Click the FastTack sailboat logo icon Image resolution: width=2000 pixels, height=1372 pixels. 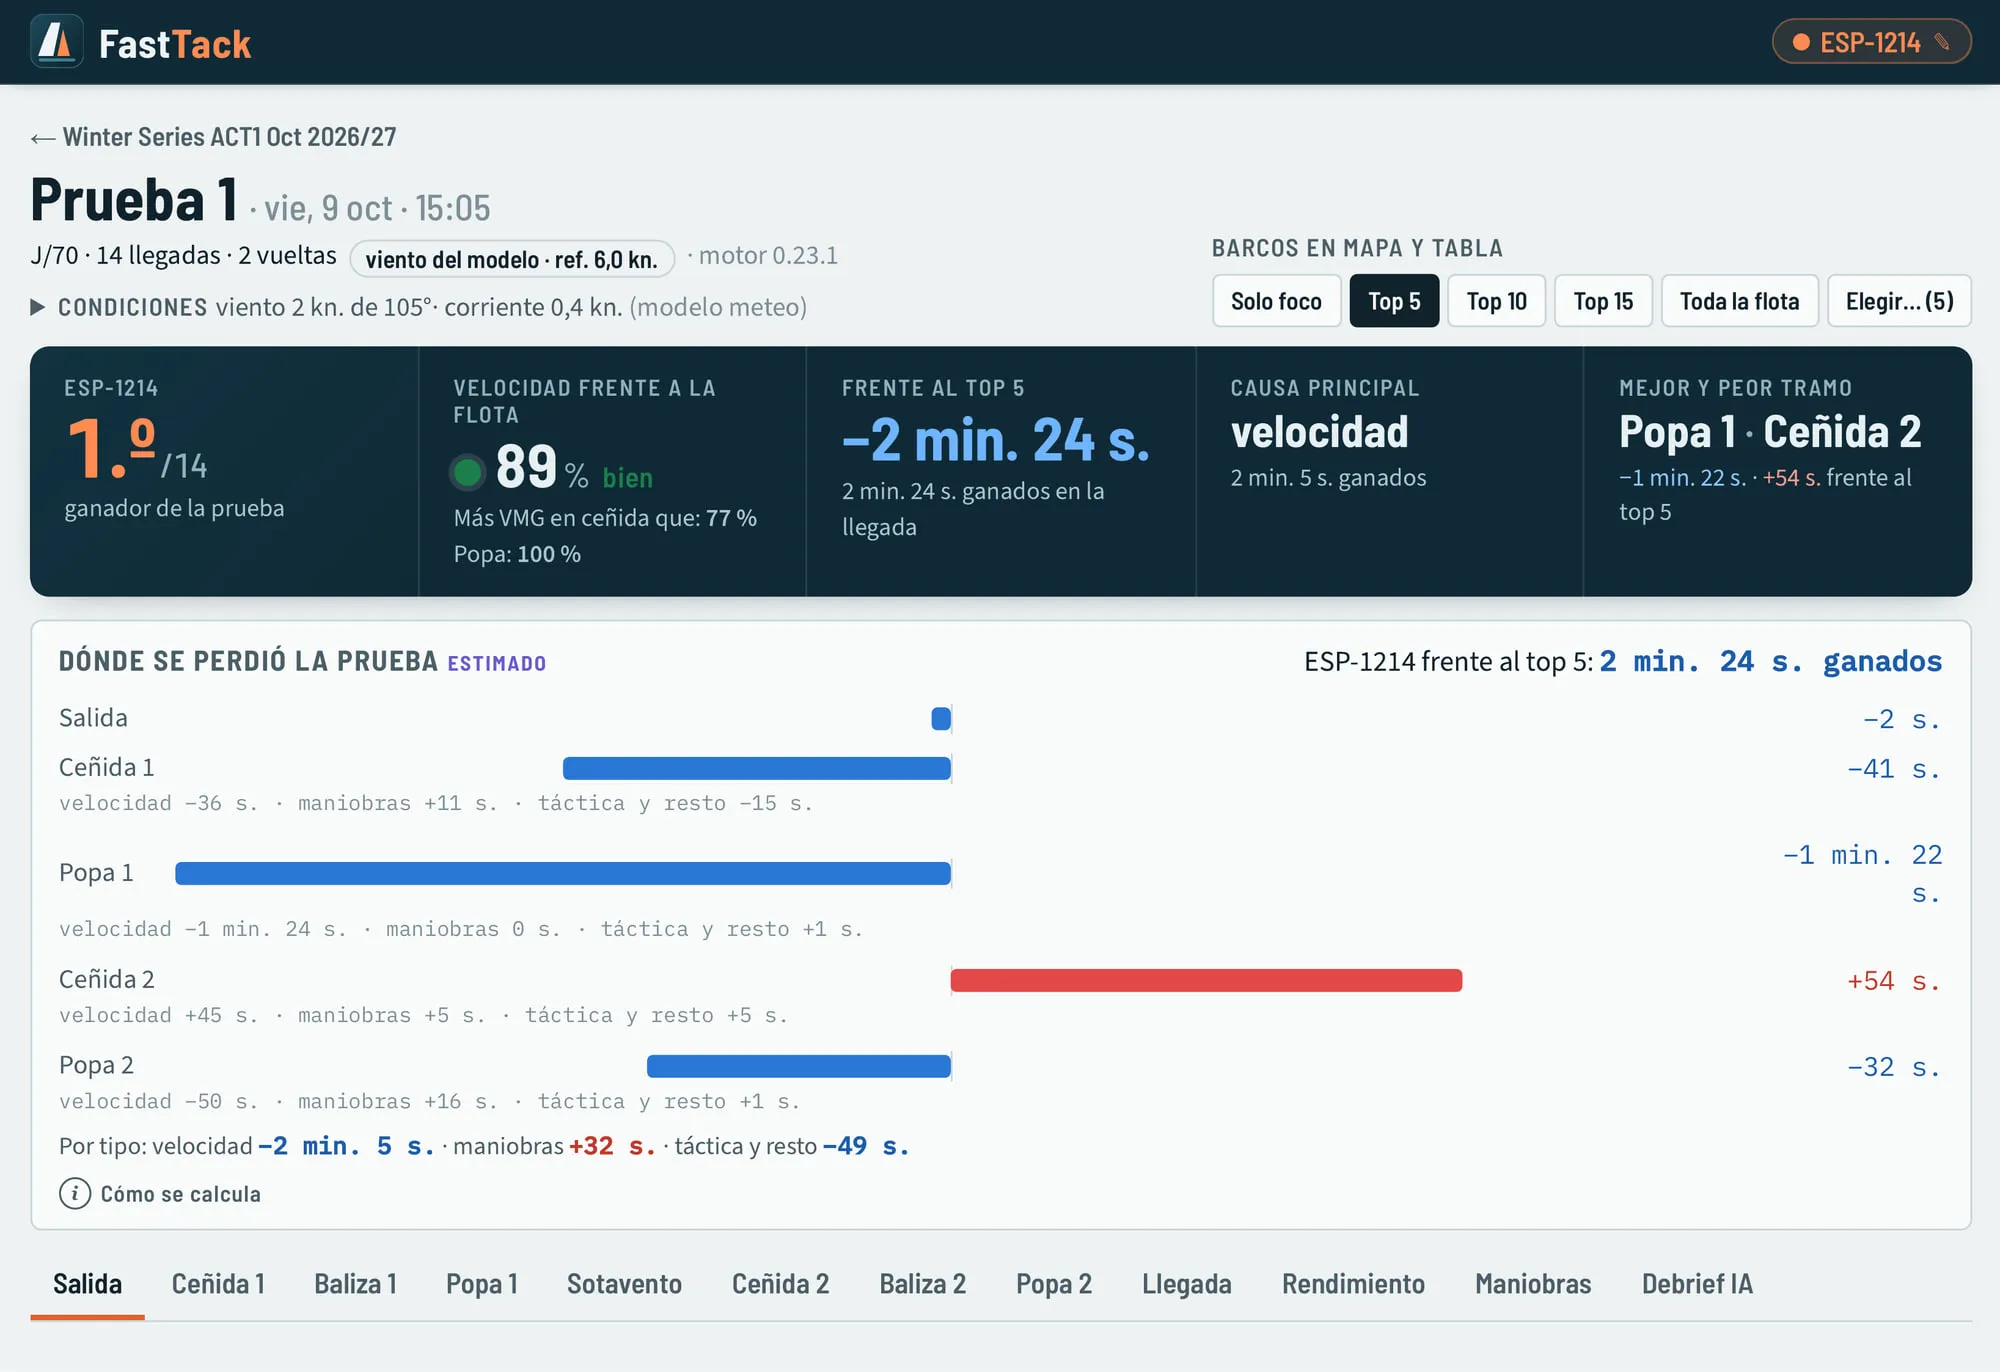57,42
